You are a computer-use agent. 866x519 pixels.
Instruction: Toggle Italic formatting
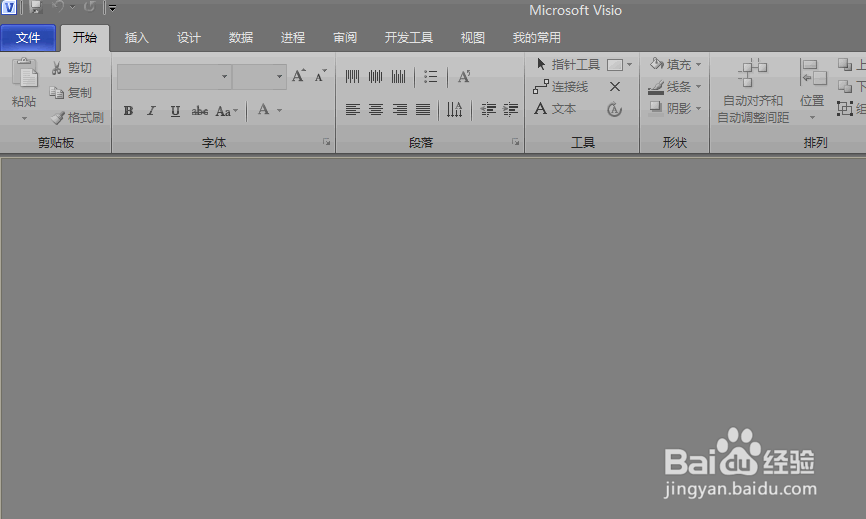click(151, 110)
